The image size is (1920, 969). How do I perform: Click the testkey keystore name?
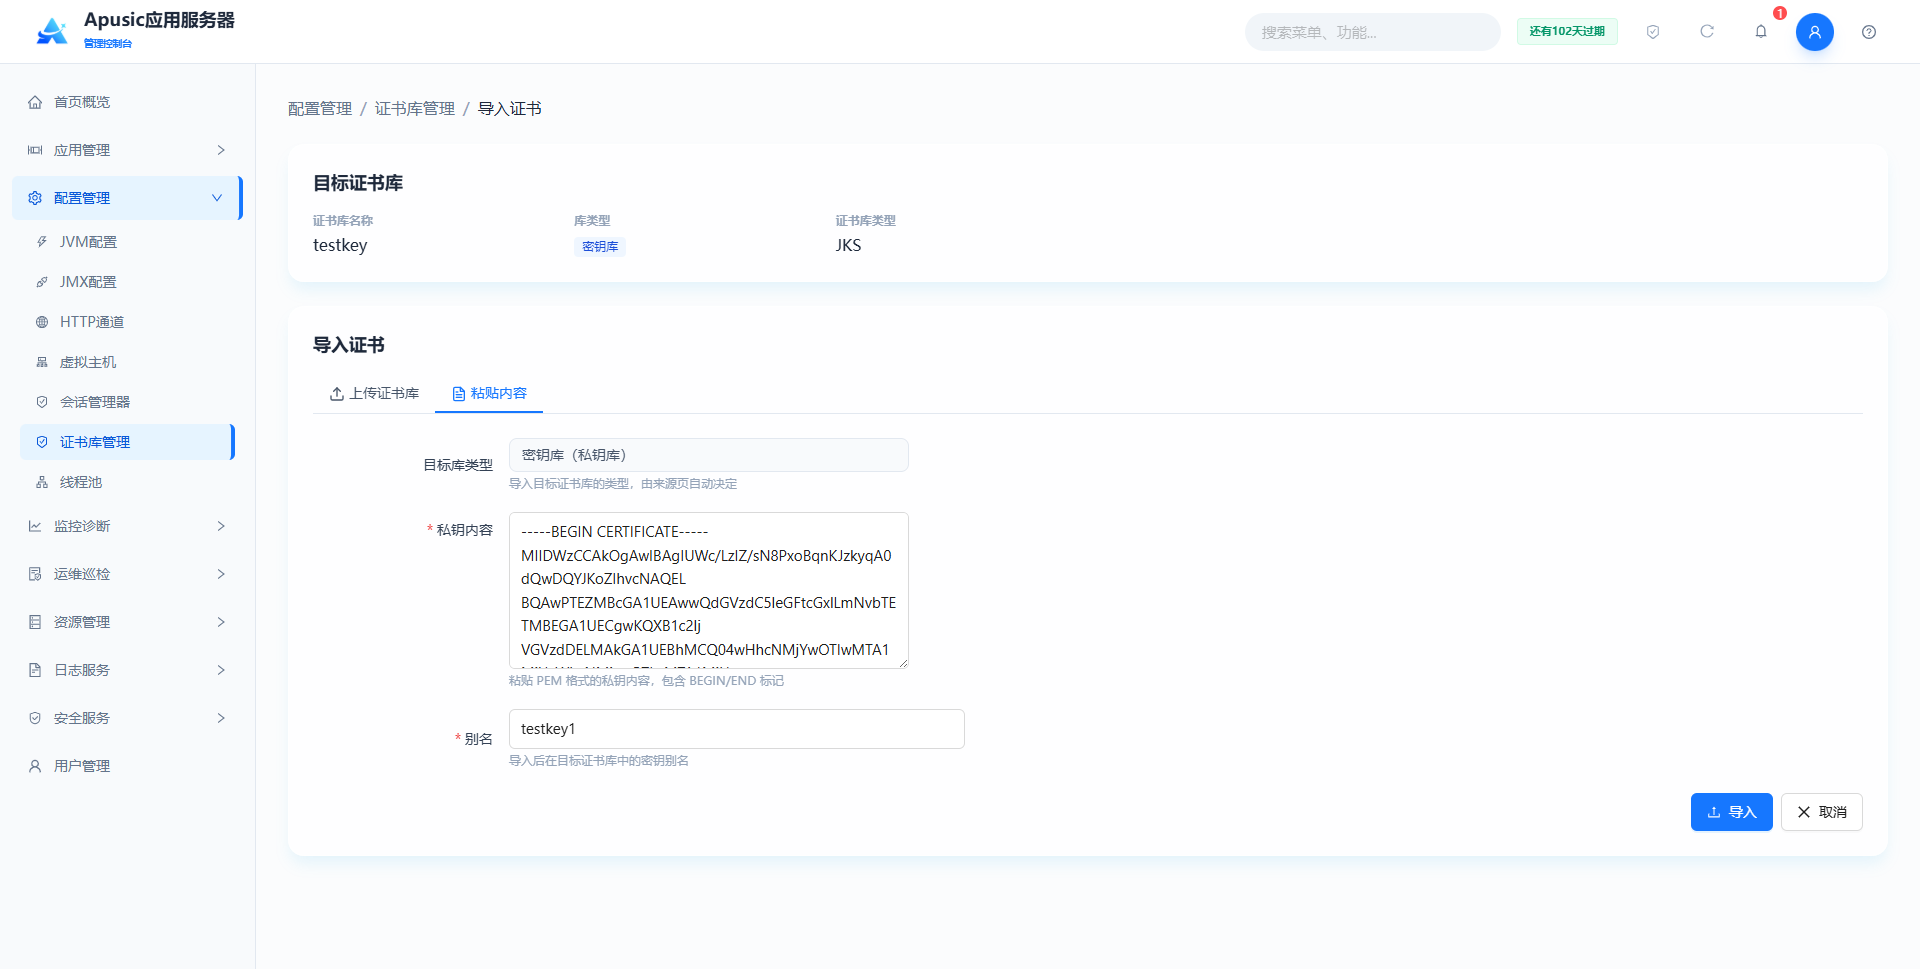click(340, 245)
